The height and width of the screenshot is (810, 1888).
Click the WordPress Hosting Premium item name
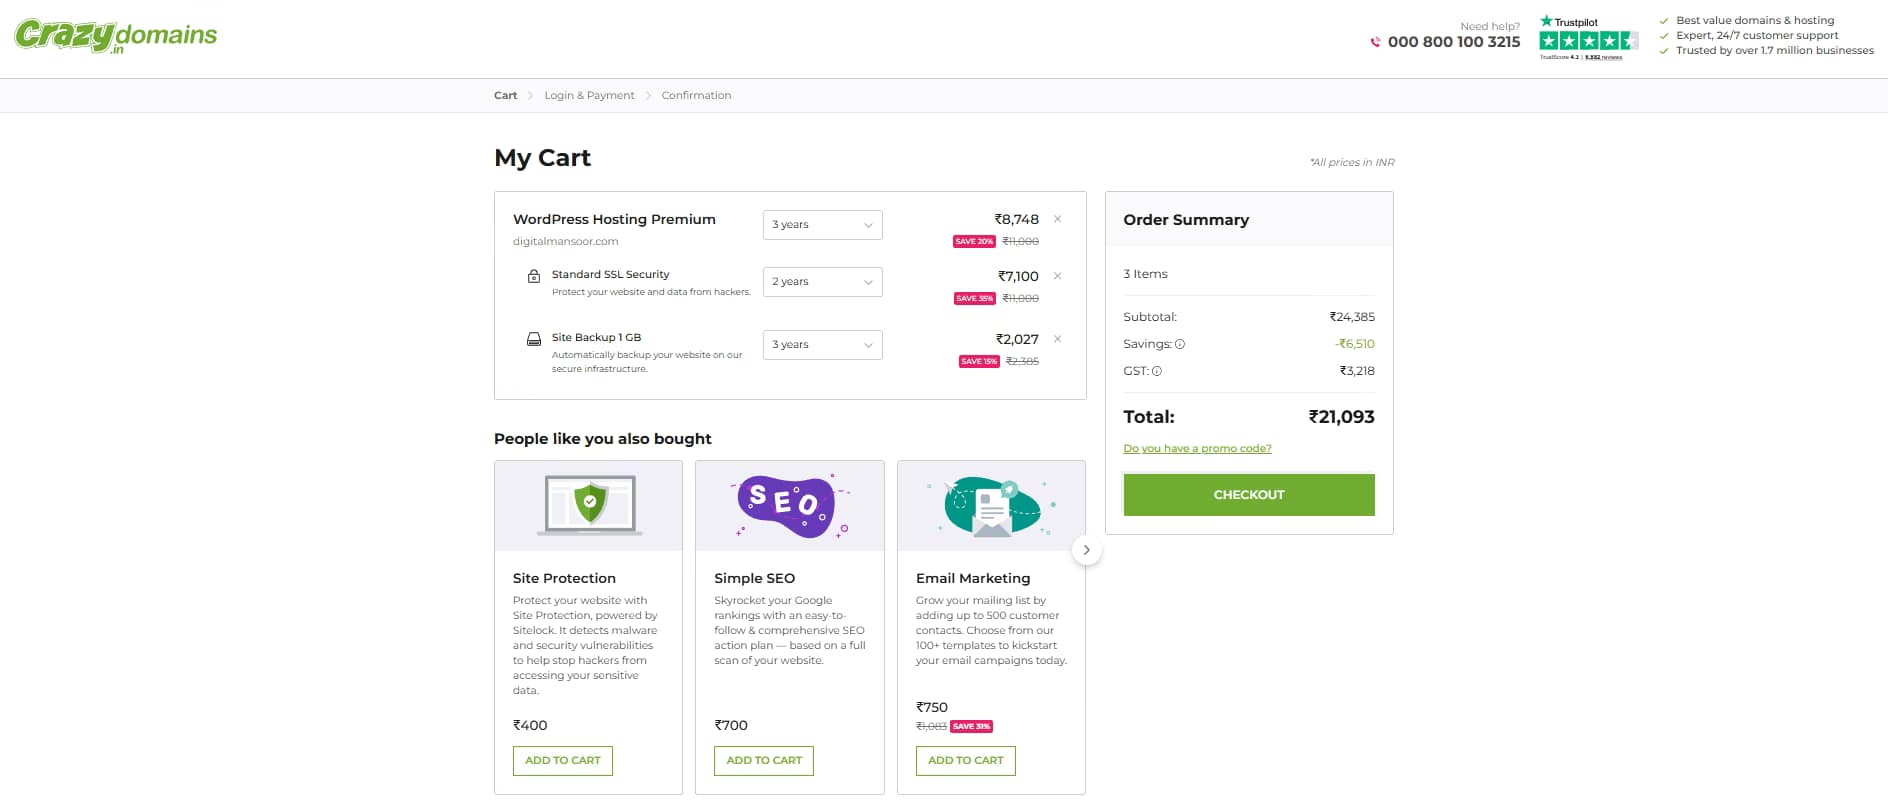point(614,219)
